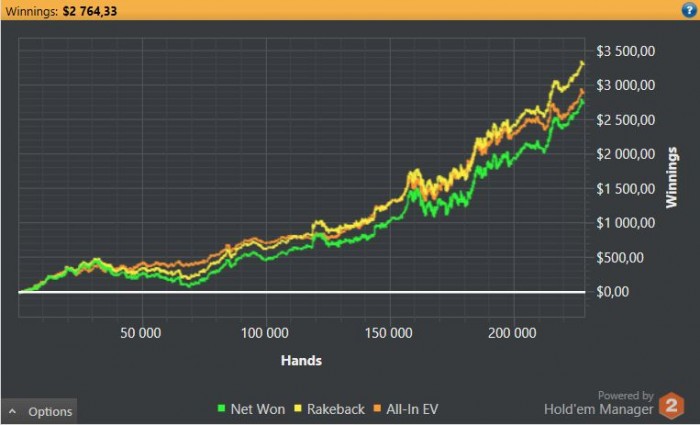
Task: Click the $1 500,00 axis label
Action: coord(625,189)
